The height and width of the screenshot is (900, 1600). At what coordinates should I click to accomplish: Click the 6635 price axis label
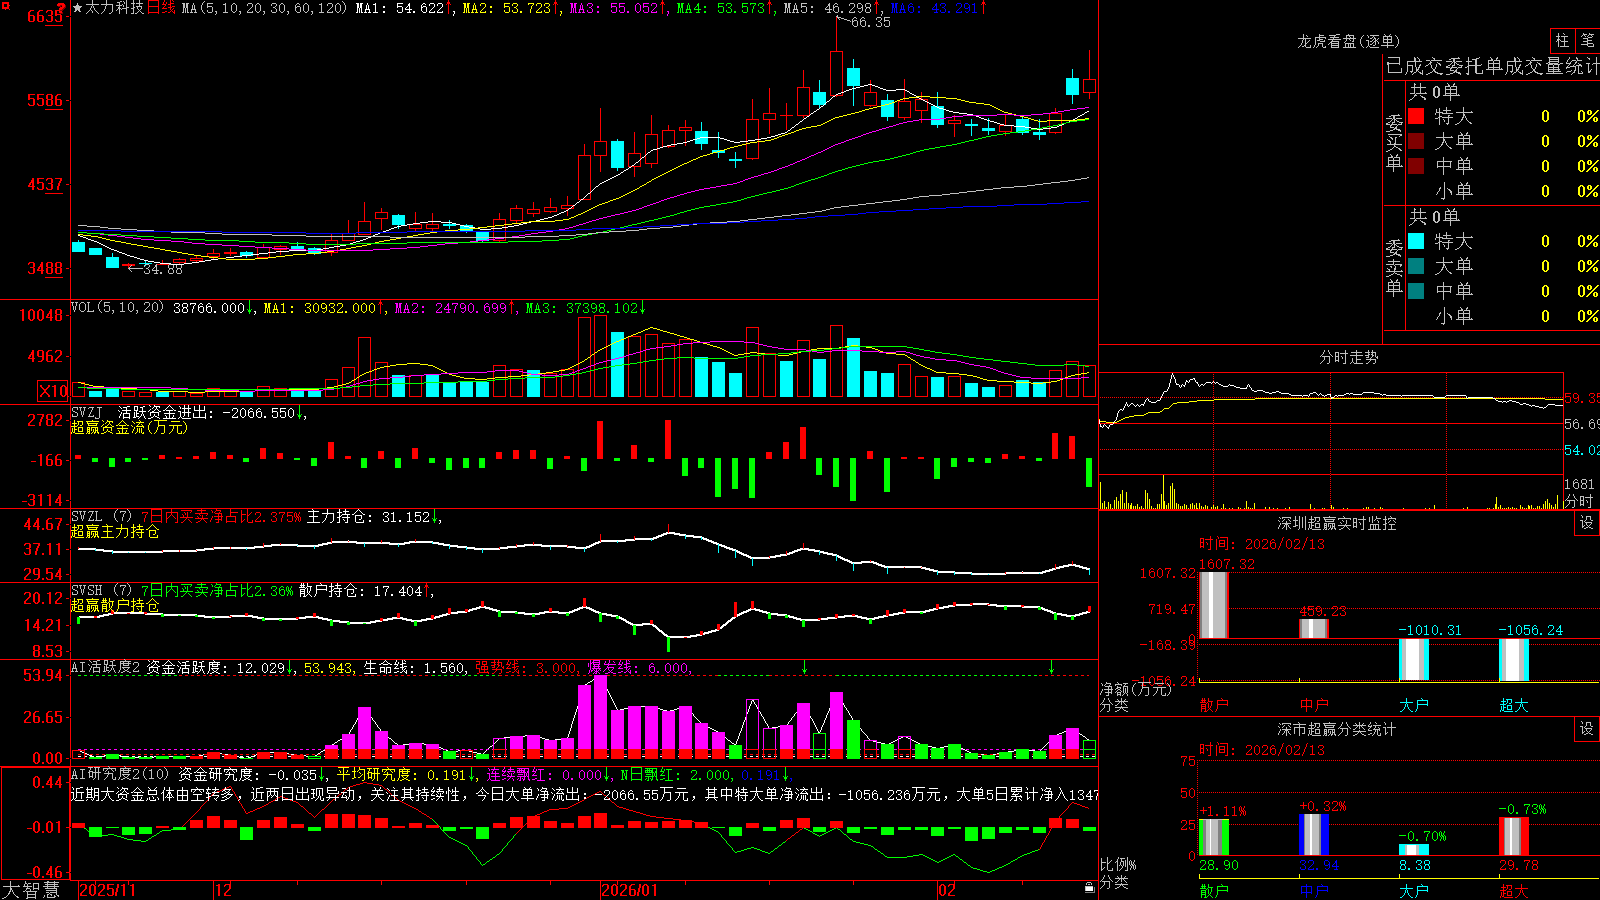[x=45, y=17]
